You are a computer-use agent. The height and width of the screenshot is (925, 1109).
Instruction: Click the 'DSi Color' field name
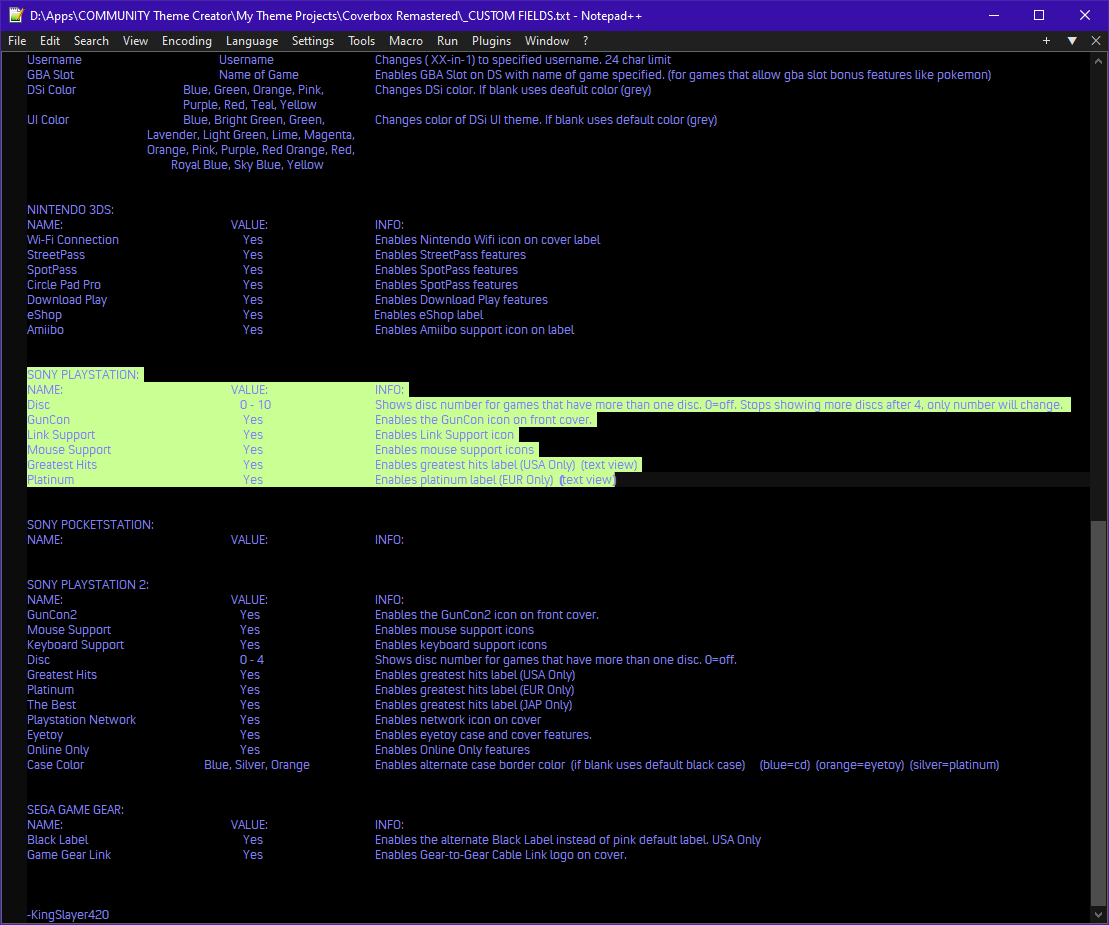click(x=51, y=90)
